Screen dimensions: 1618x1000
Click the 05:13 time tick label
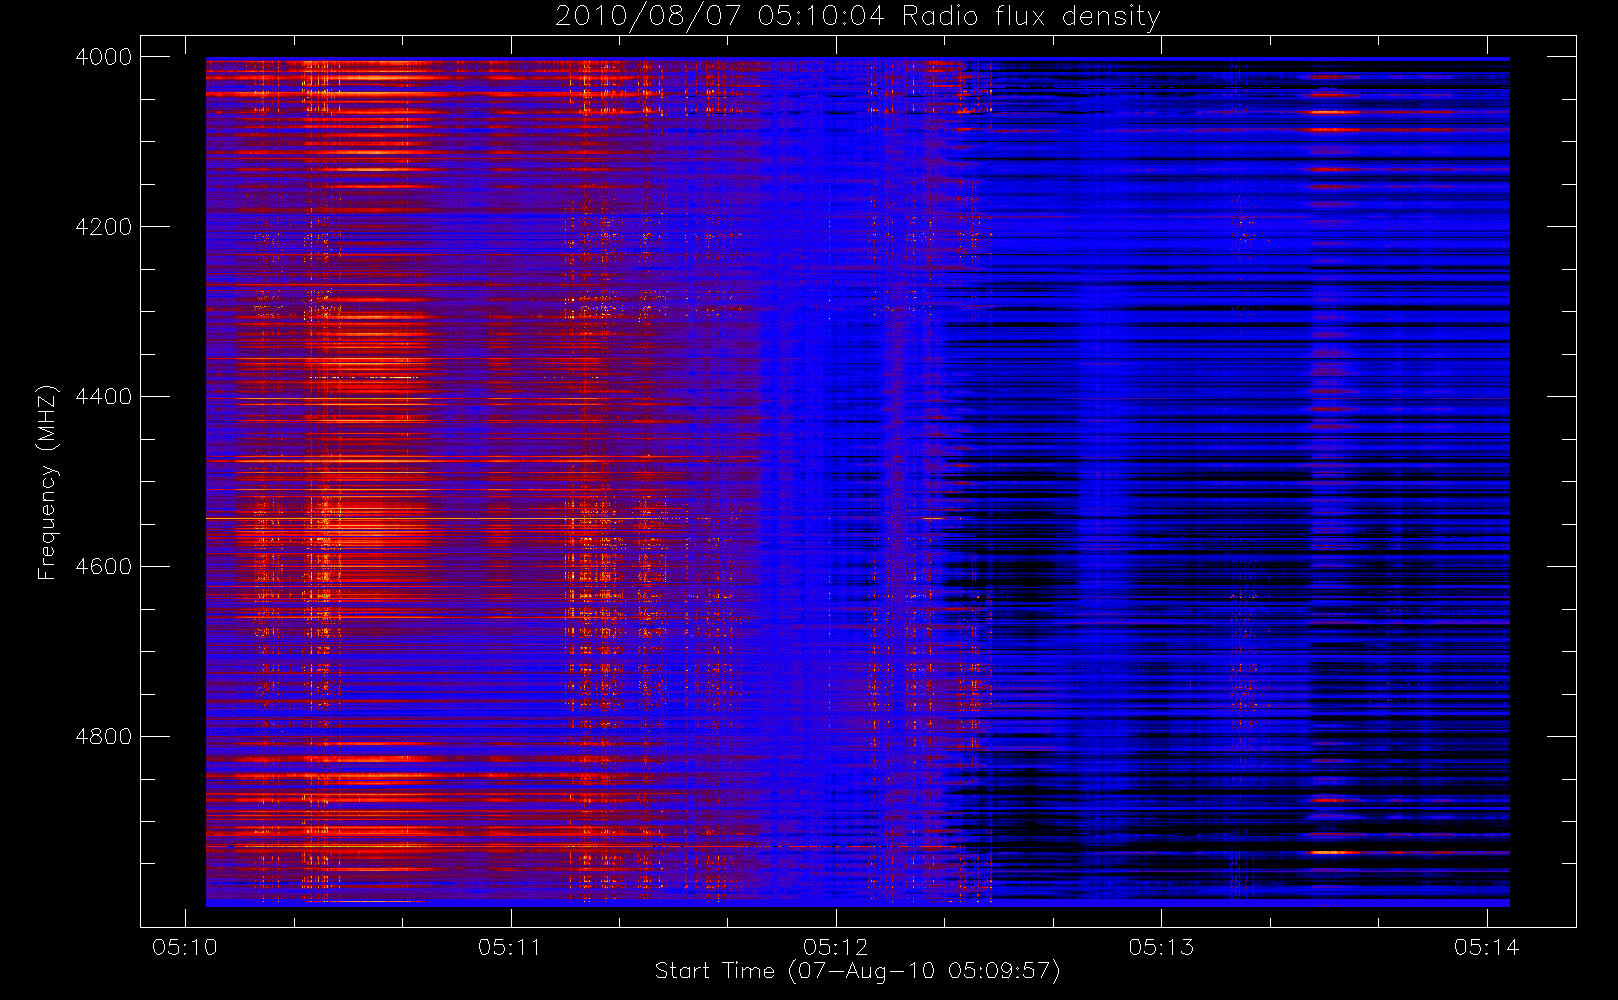point(1161,947)
